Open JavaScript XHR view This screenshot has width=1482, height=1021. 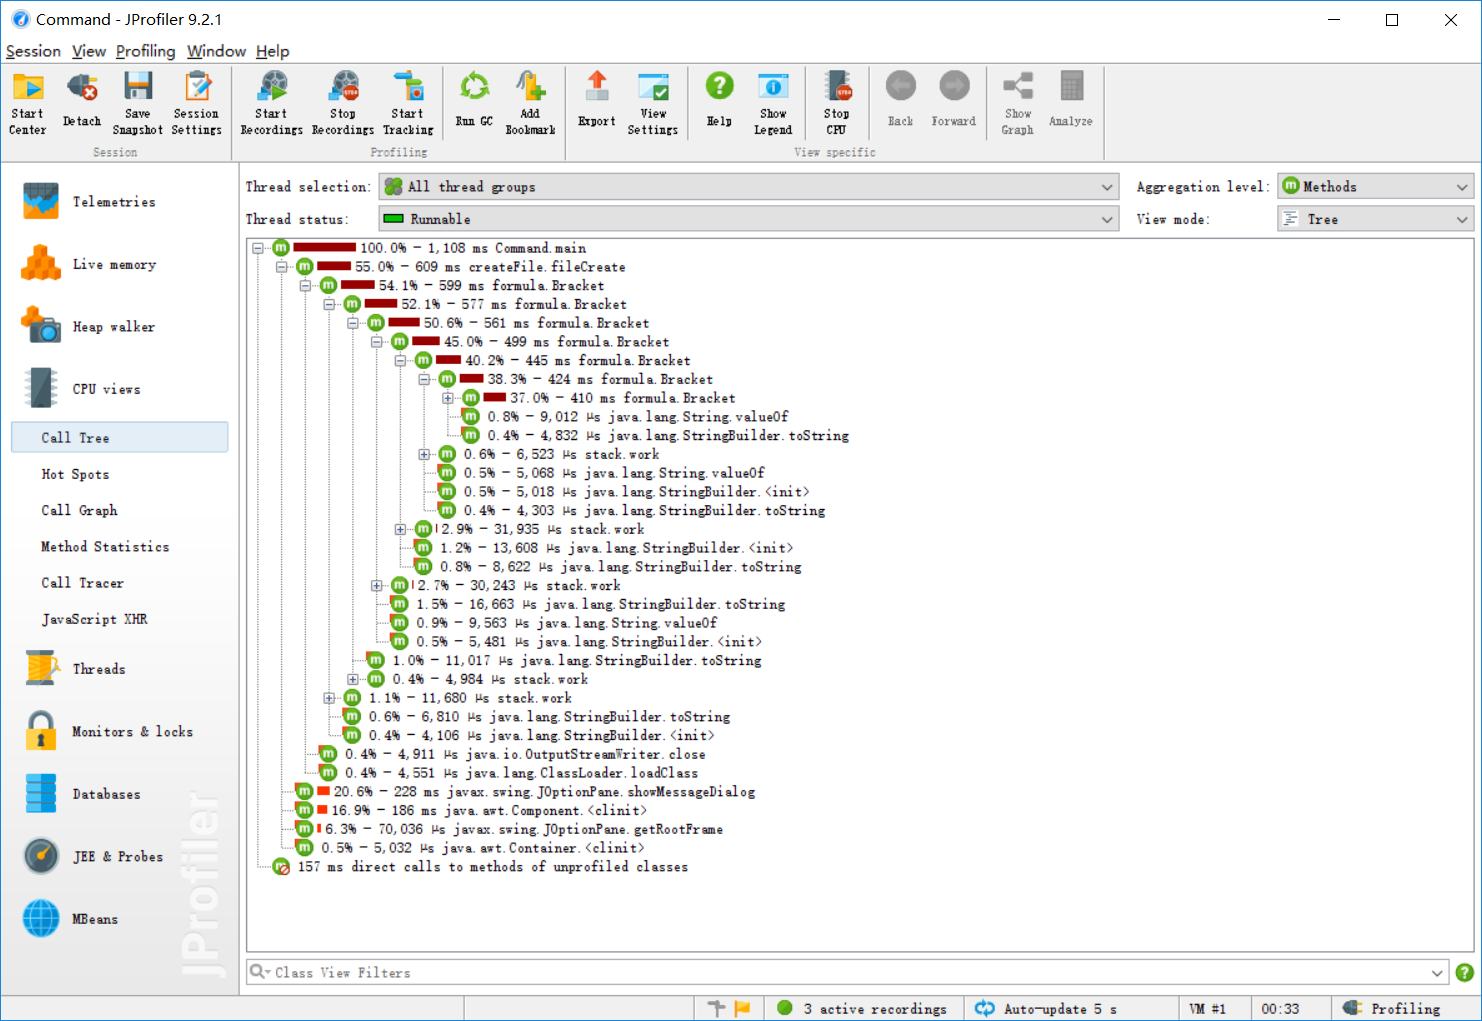pos(94,619)
